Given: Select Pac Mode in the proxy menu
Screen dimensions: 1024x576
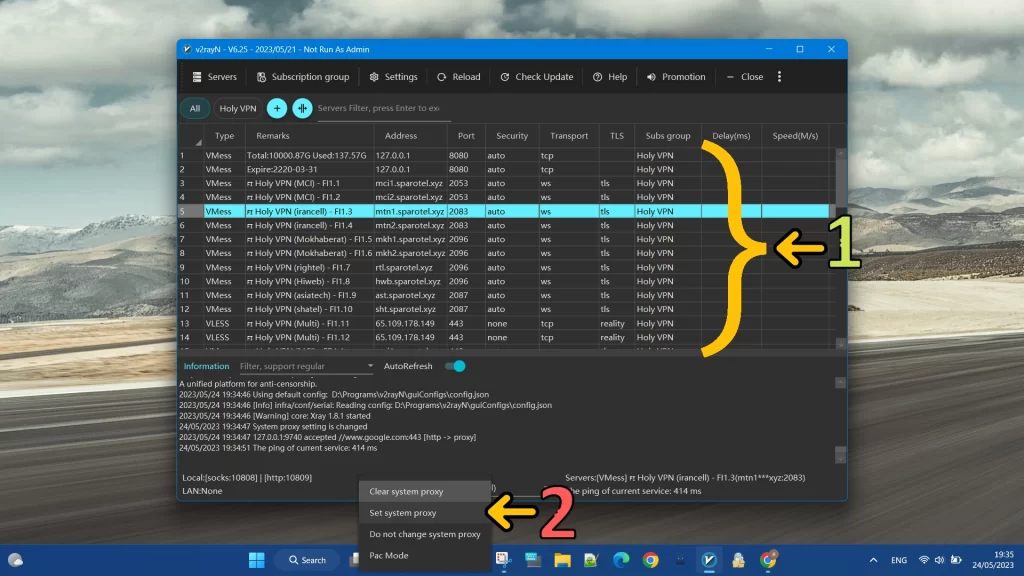Looking at the screenshot, I should click(x=389, y=555).
